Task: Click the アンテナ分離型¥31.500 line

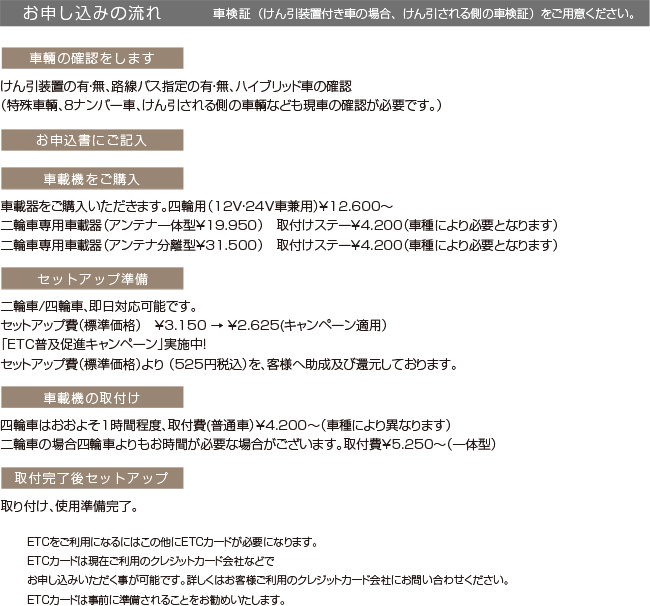Action: [279, 245]
